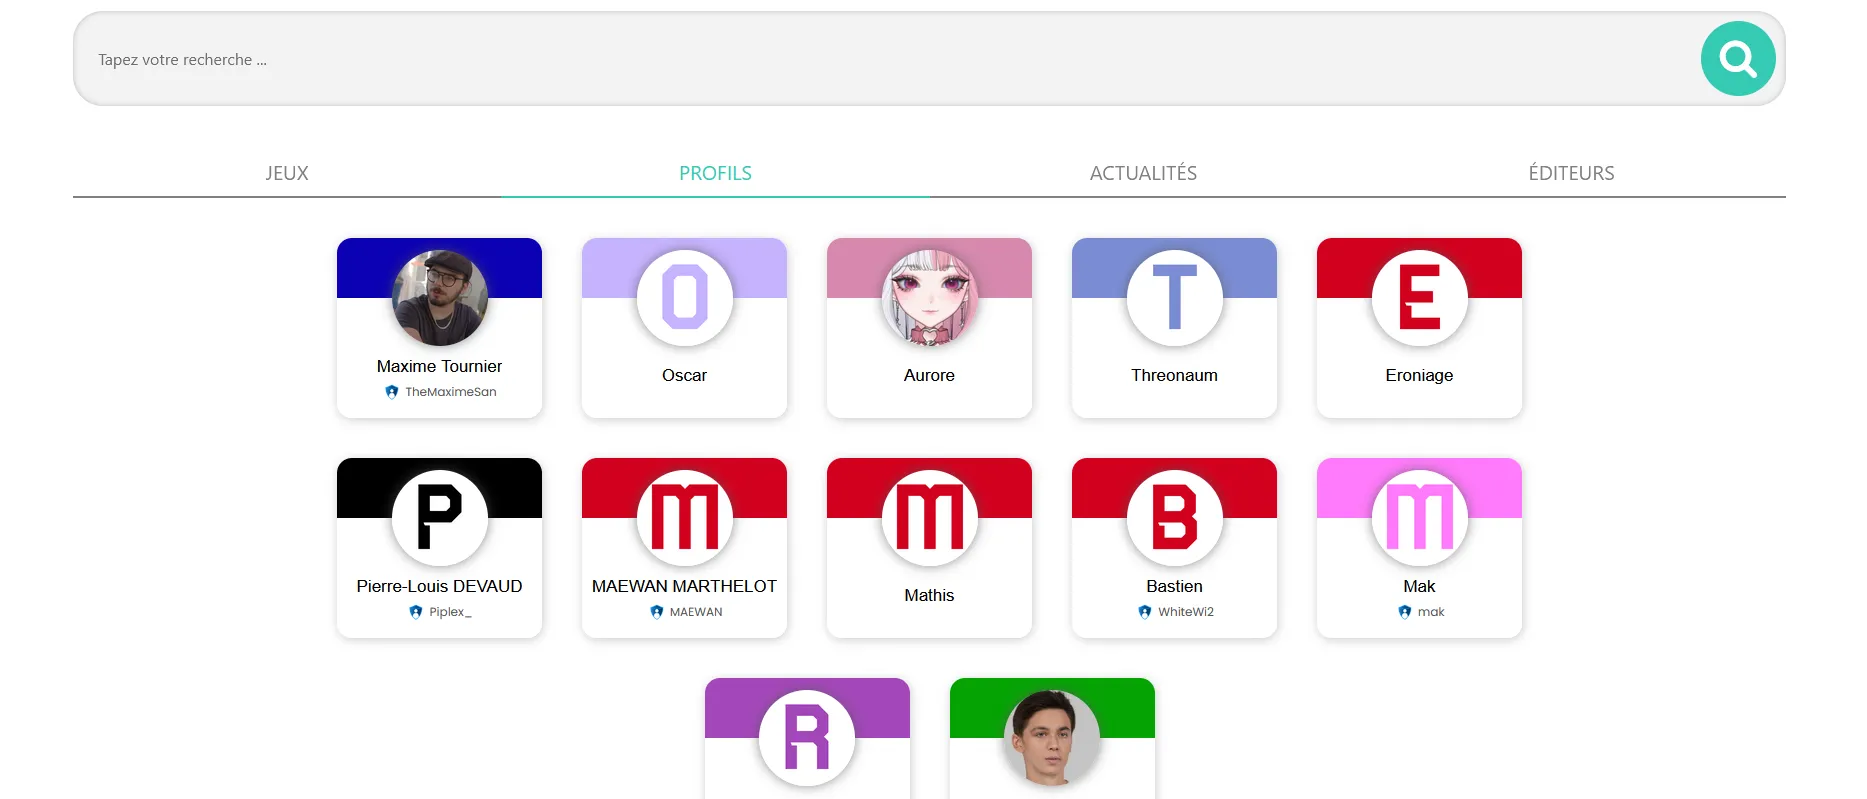Open Aurore's anime avatar picture
The image size is (1867, 799).
tap(930, 298)
